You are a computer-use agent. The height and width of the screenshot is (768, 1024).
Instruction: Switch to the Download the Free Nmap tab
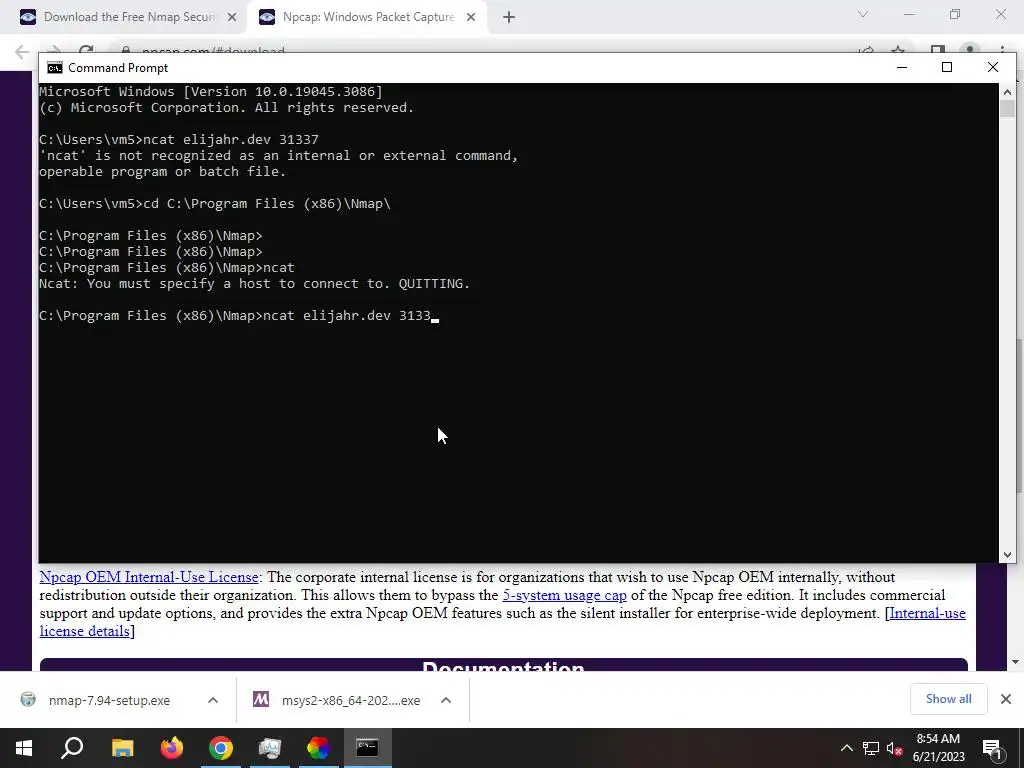[x=121, y=17]
